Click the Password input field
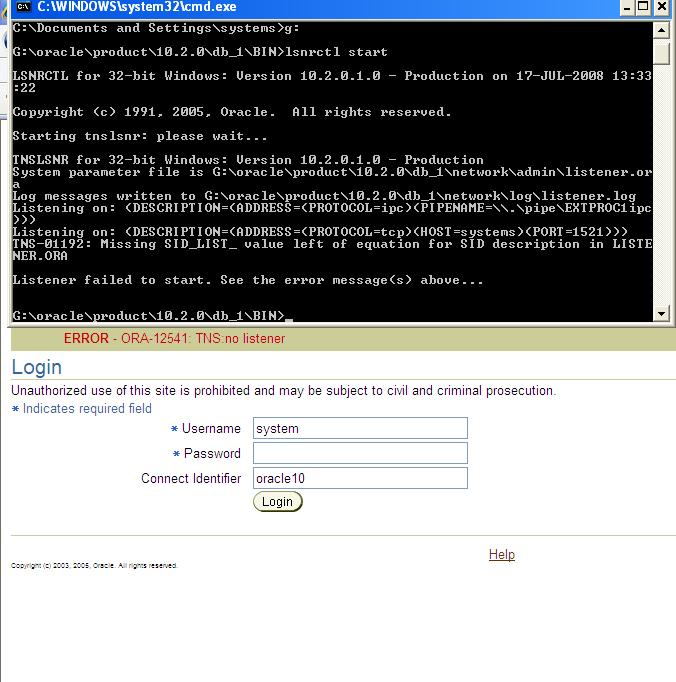This screenshot has width=676, height=682. coord(360,453)
